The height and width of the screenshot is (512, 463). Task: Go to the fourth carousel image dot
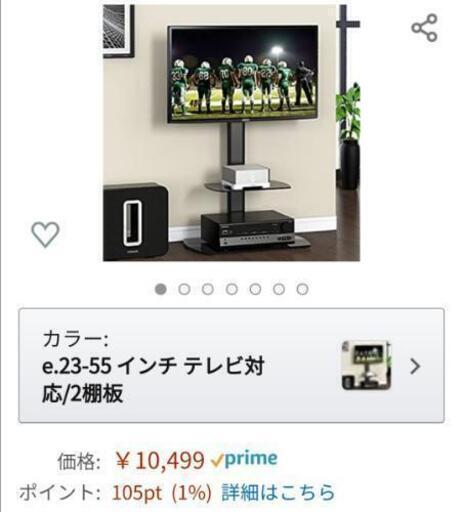[x=232, y=289]
